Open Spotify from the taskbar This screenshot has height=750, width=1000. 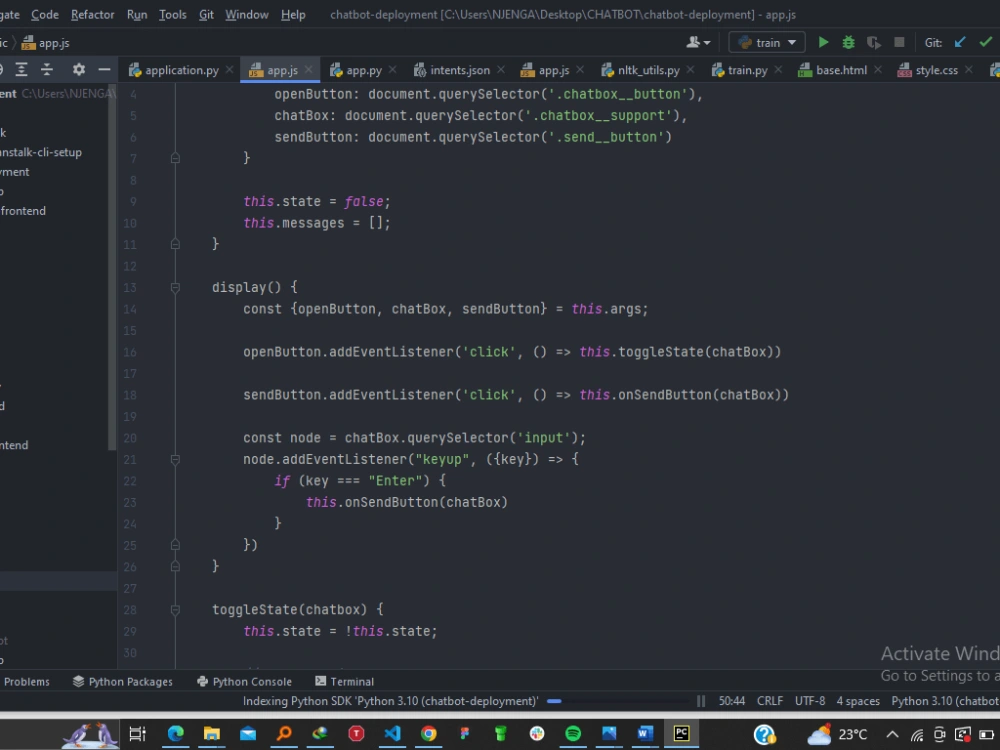[x=573, y=733]
